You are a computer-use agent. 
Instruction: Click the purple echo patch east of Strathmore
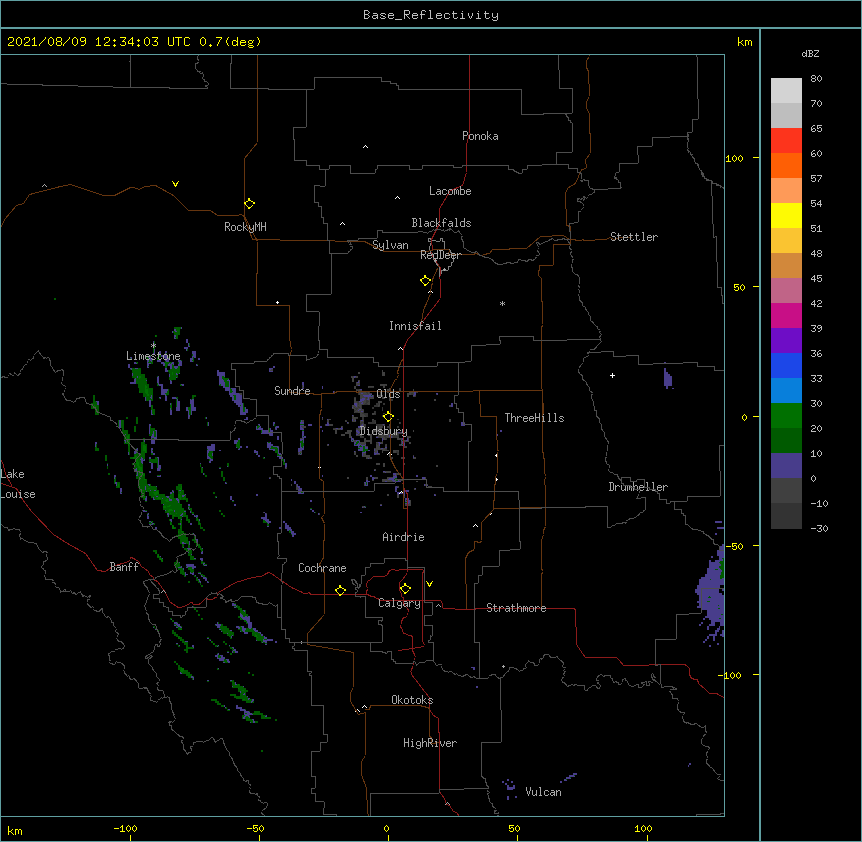712,591
